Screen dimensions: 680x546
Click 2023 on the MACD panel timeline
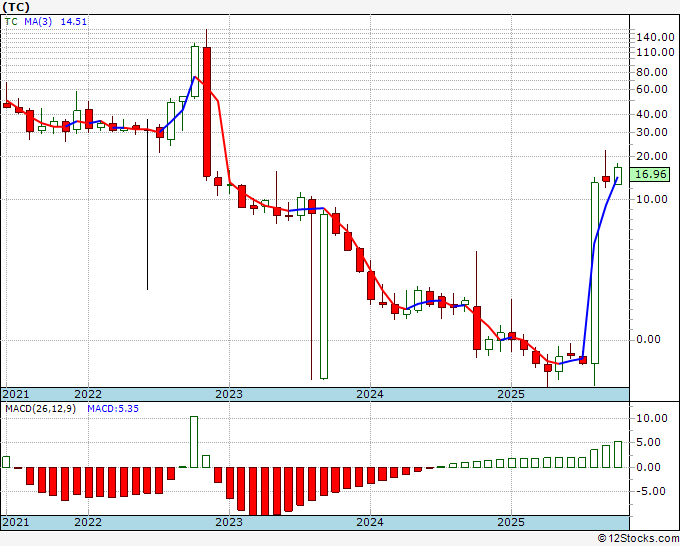point(229,522)
